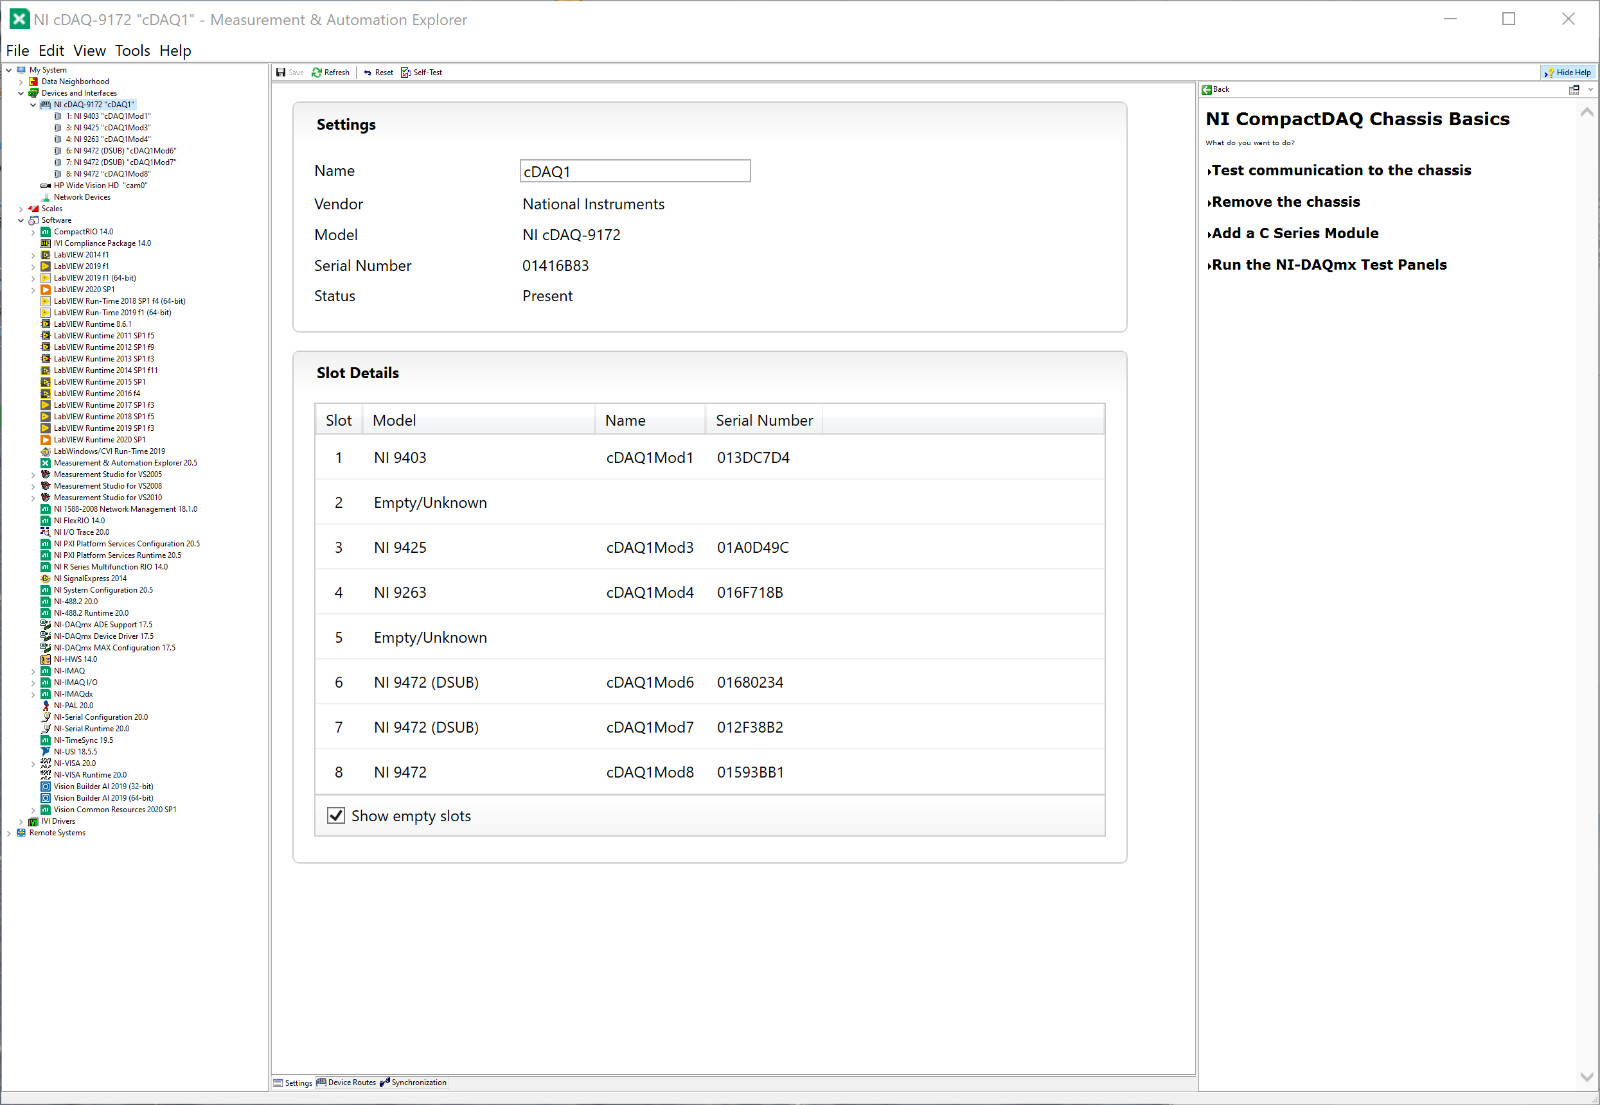
Task: Expand the IVI Drivers tree node
Action: coord(21,822)
